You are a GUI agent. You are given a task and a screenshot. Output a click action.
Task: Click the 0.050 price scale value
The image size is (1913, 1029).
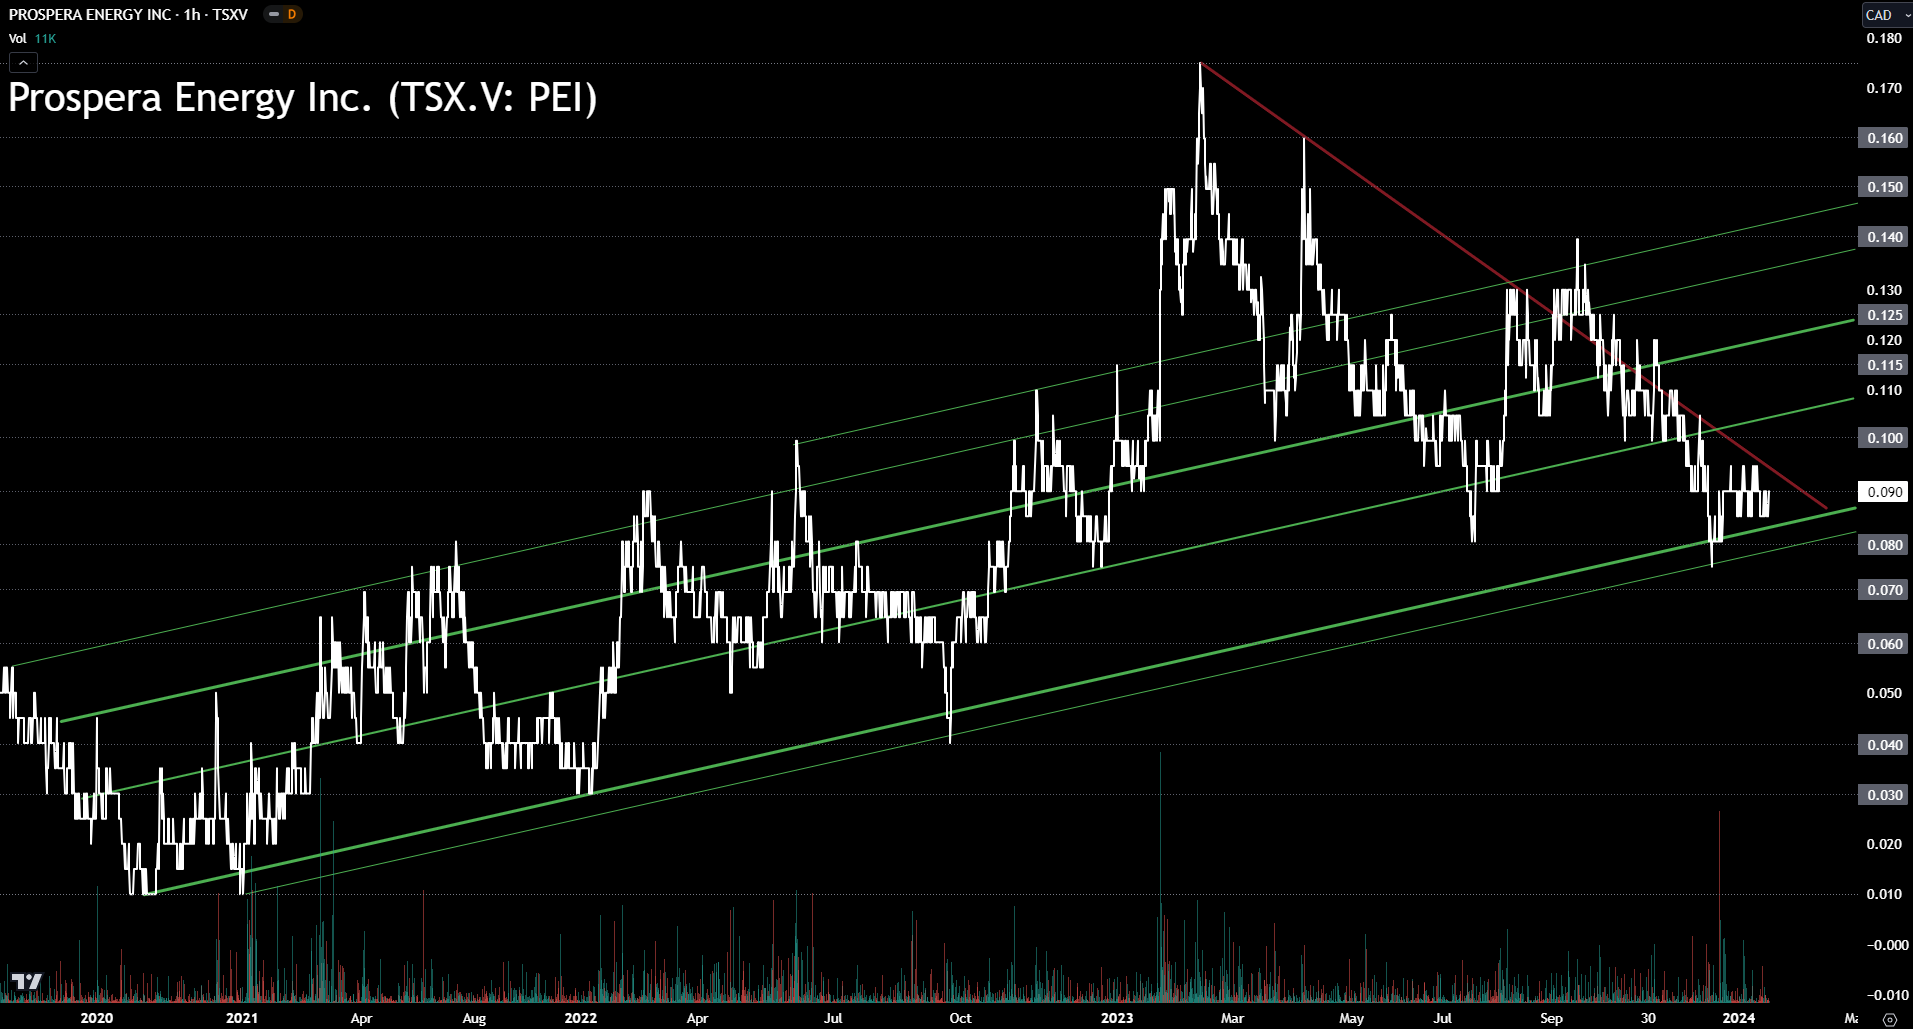(x=1884, y=693)
